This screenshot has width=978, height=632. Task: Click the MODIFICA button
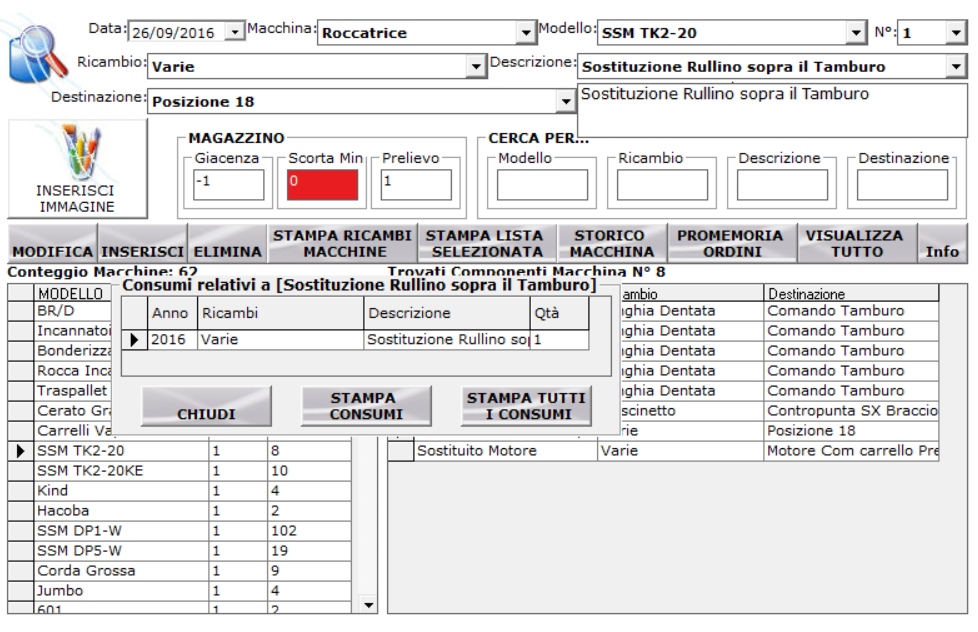(52, 243)
